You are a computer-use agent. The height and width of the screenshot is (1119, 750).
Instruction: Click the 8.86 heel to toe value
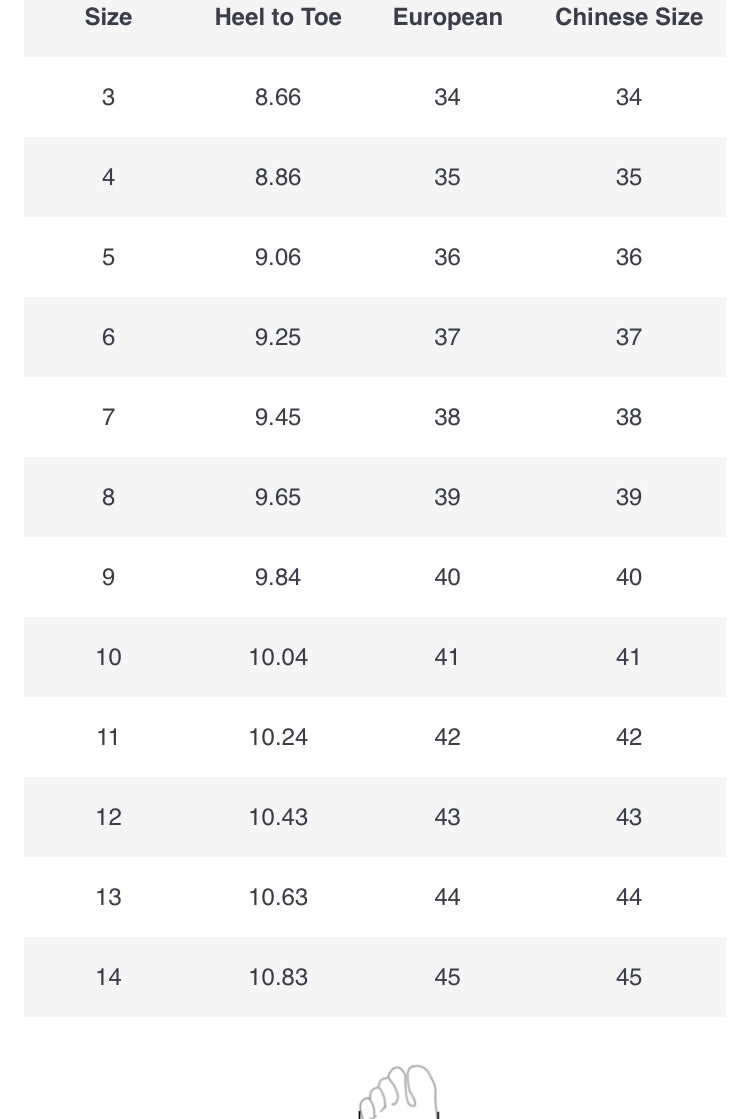[278, 177]
